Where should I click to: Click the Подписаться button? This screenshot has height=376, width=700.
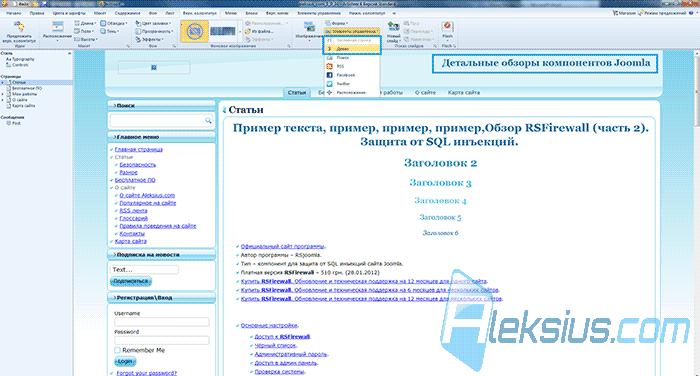coord(131,281)
